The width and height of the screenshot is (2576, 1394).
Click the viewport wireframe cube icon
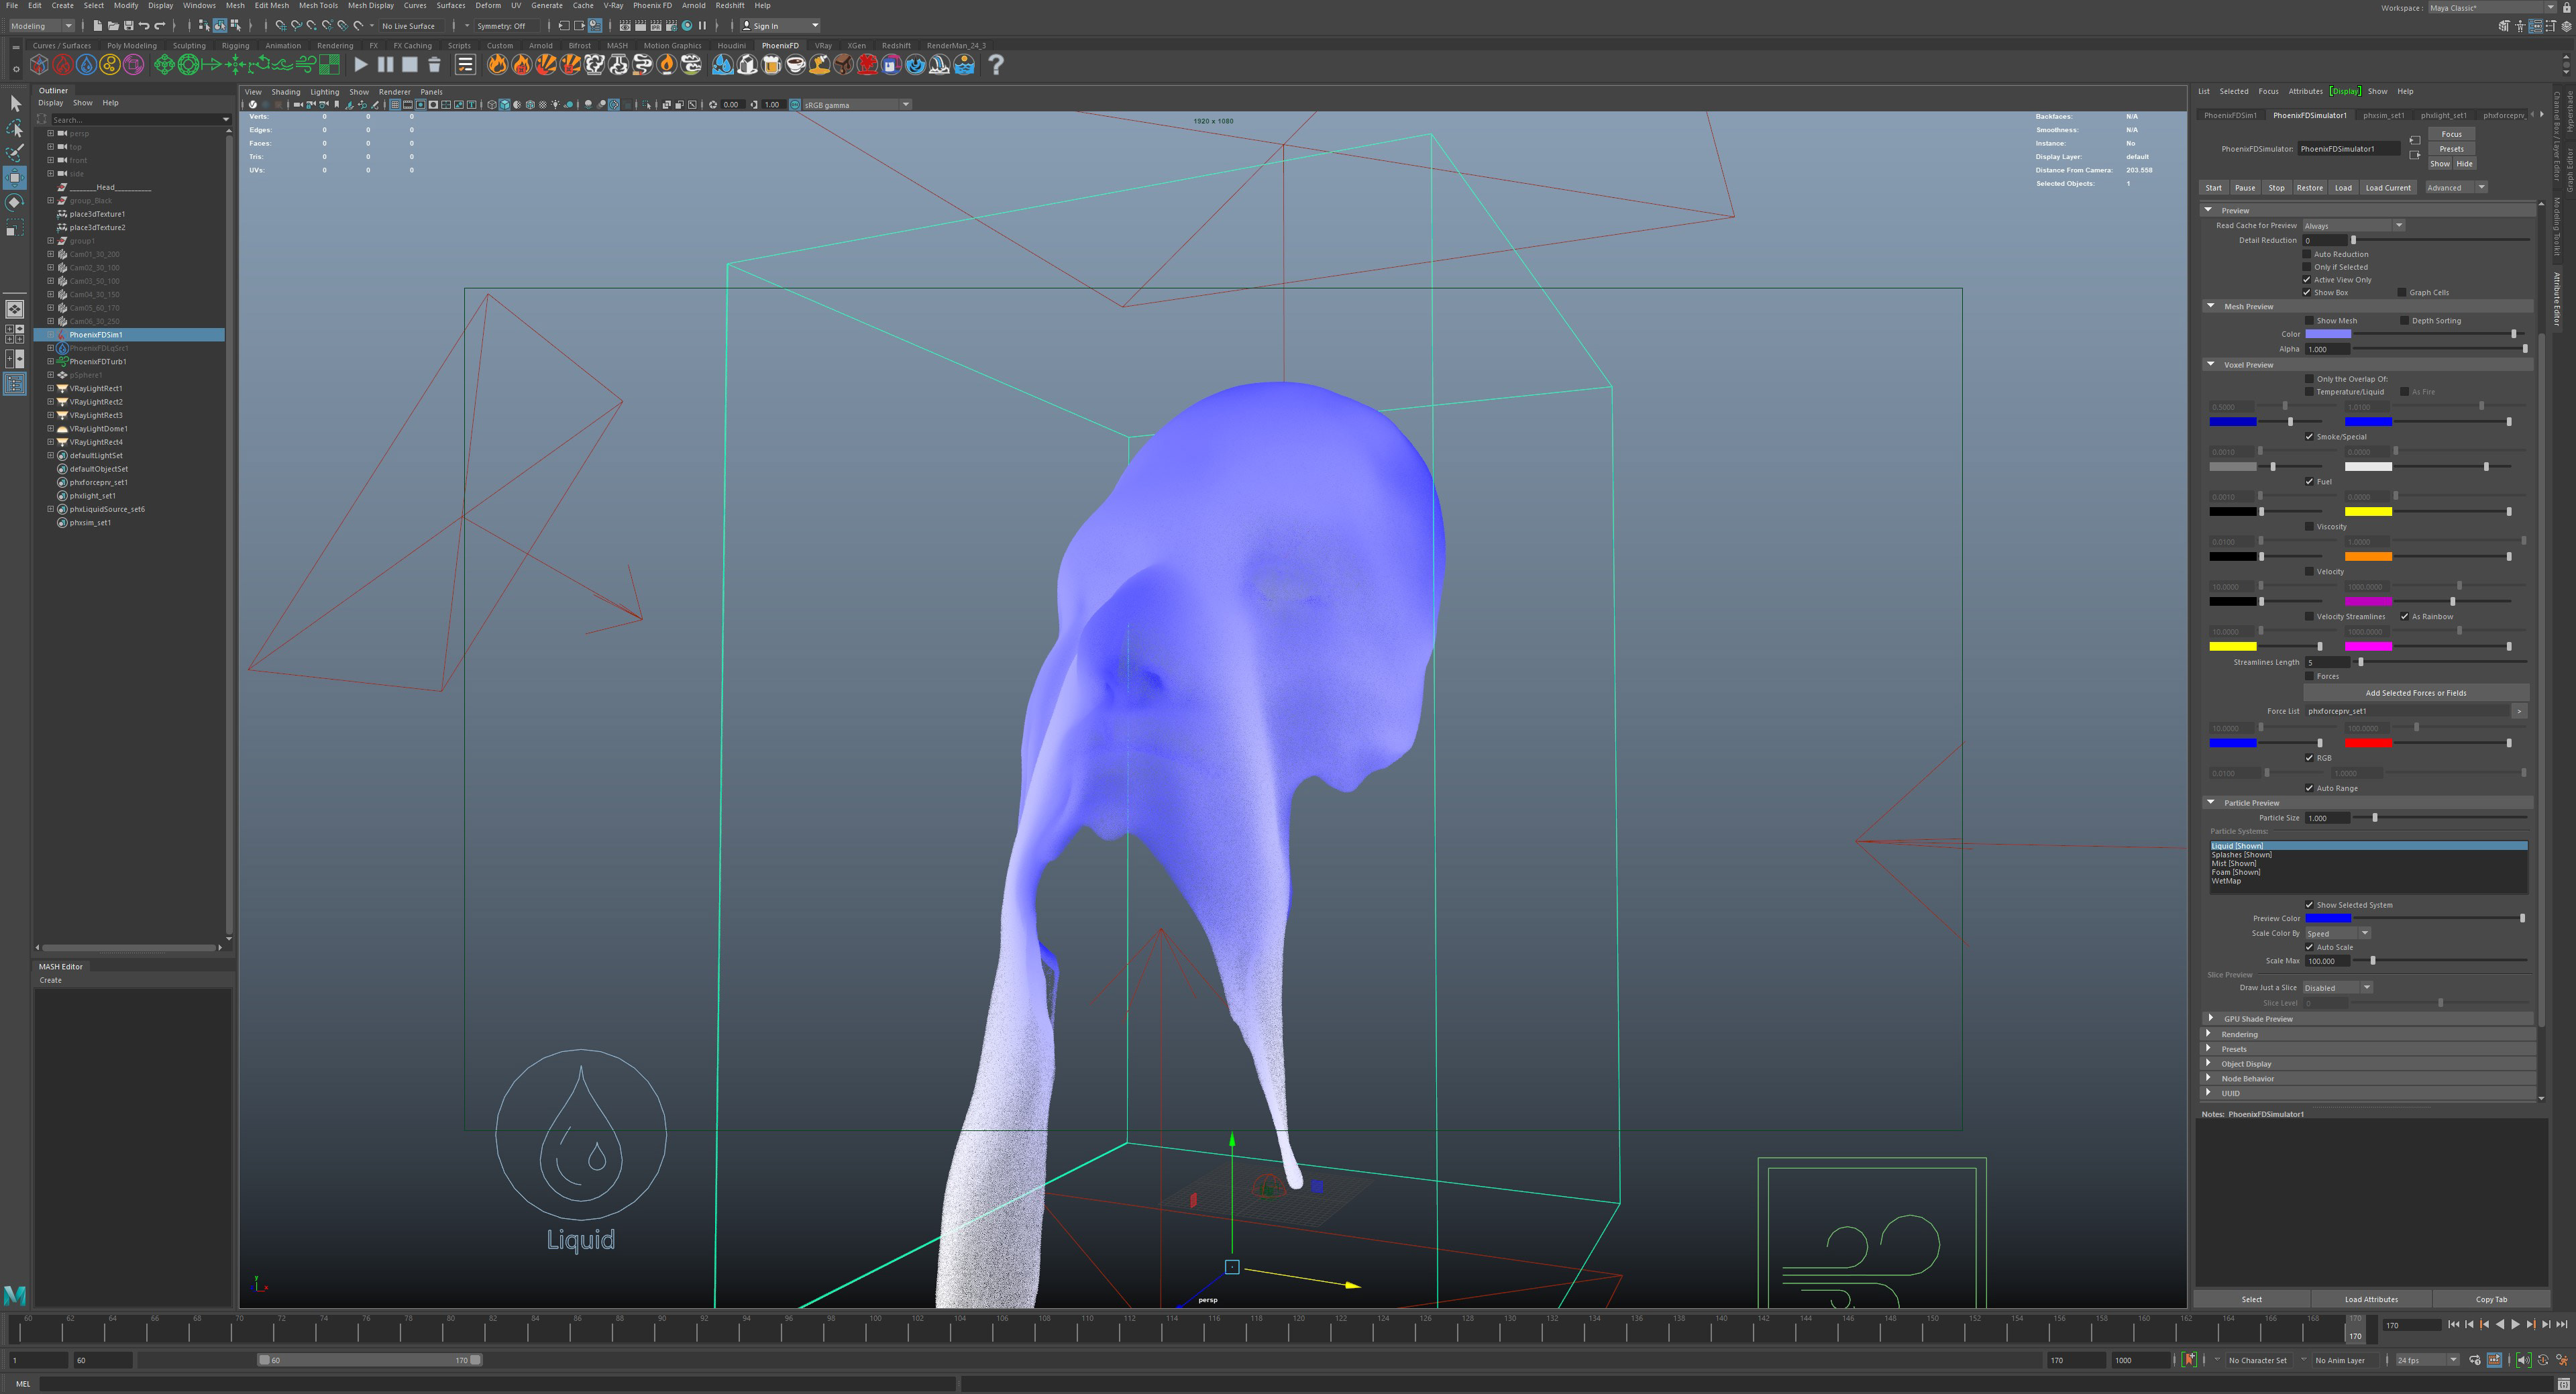point(491,105)
